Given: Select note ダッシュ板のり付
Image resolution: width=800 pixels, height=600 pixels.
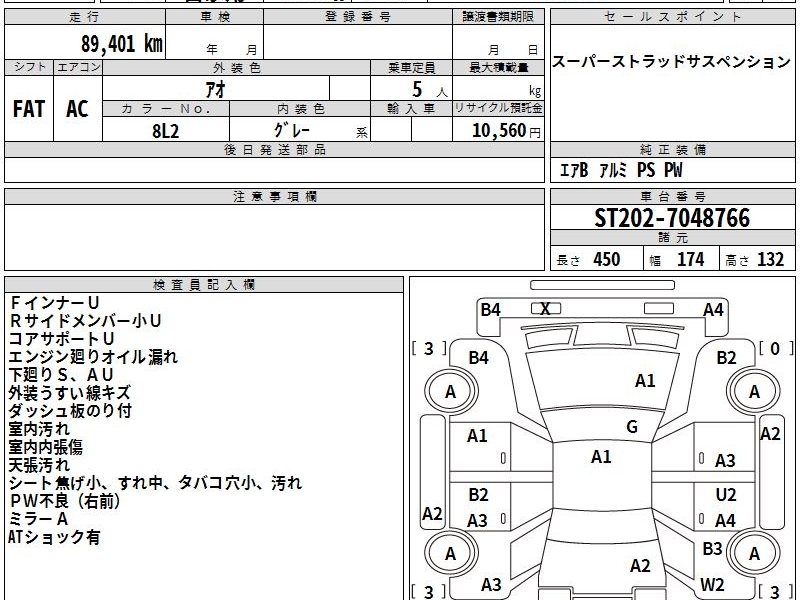Looking at the screenshot, I should click(x=70, y=411).
